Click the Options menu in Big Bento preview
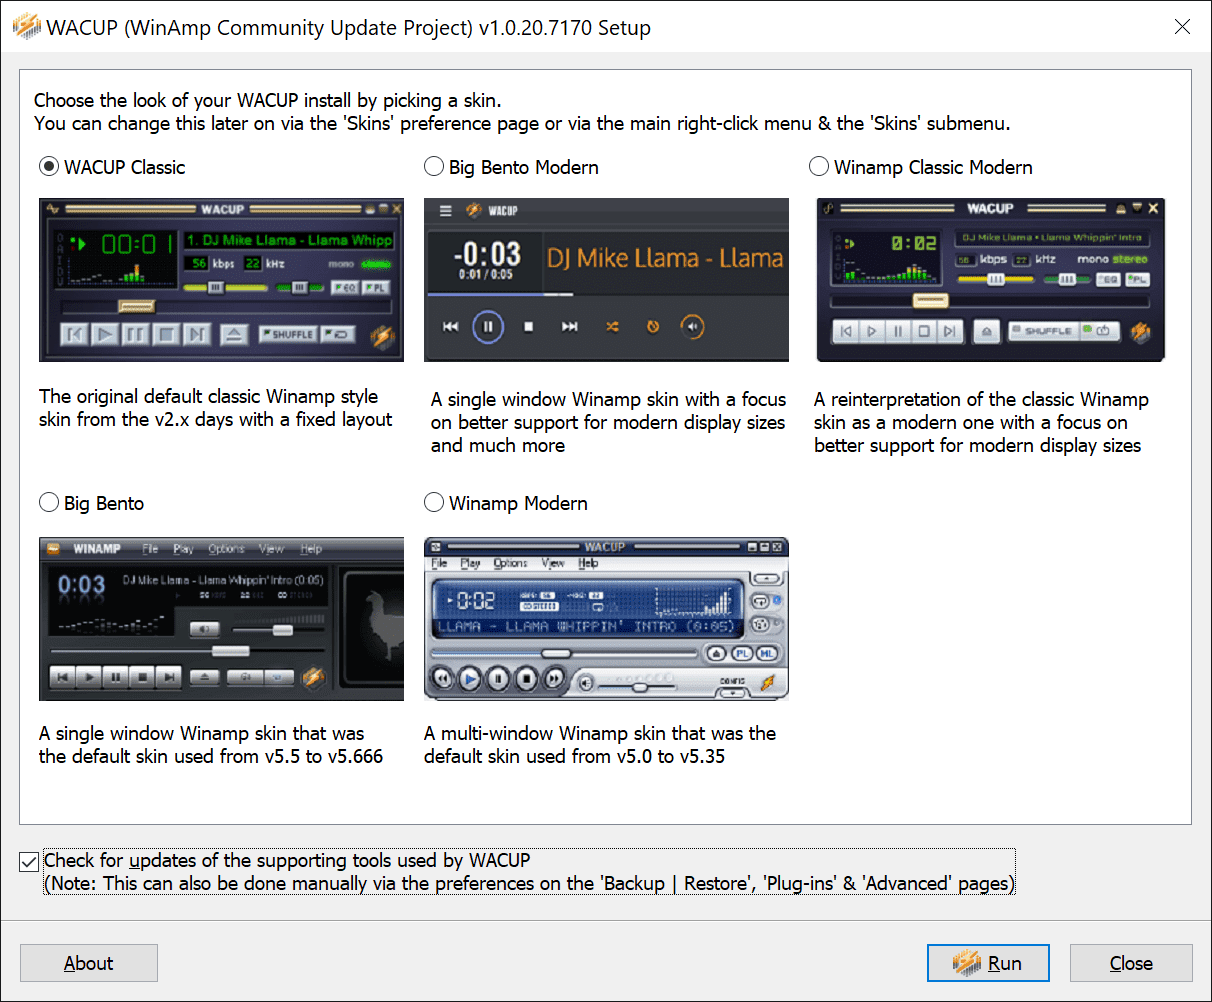Screen dimensions: 1212x1002 tap(226, 549)
